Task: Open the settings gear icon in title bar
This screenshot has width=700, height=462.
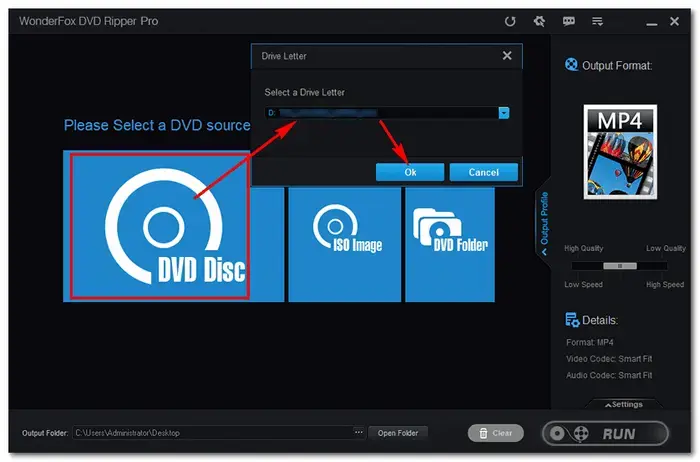Action: 539,21
